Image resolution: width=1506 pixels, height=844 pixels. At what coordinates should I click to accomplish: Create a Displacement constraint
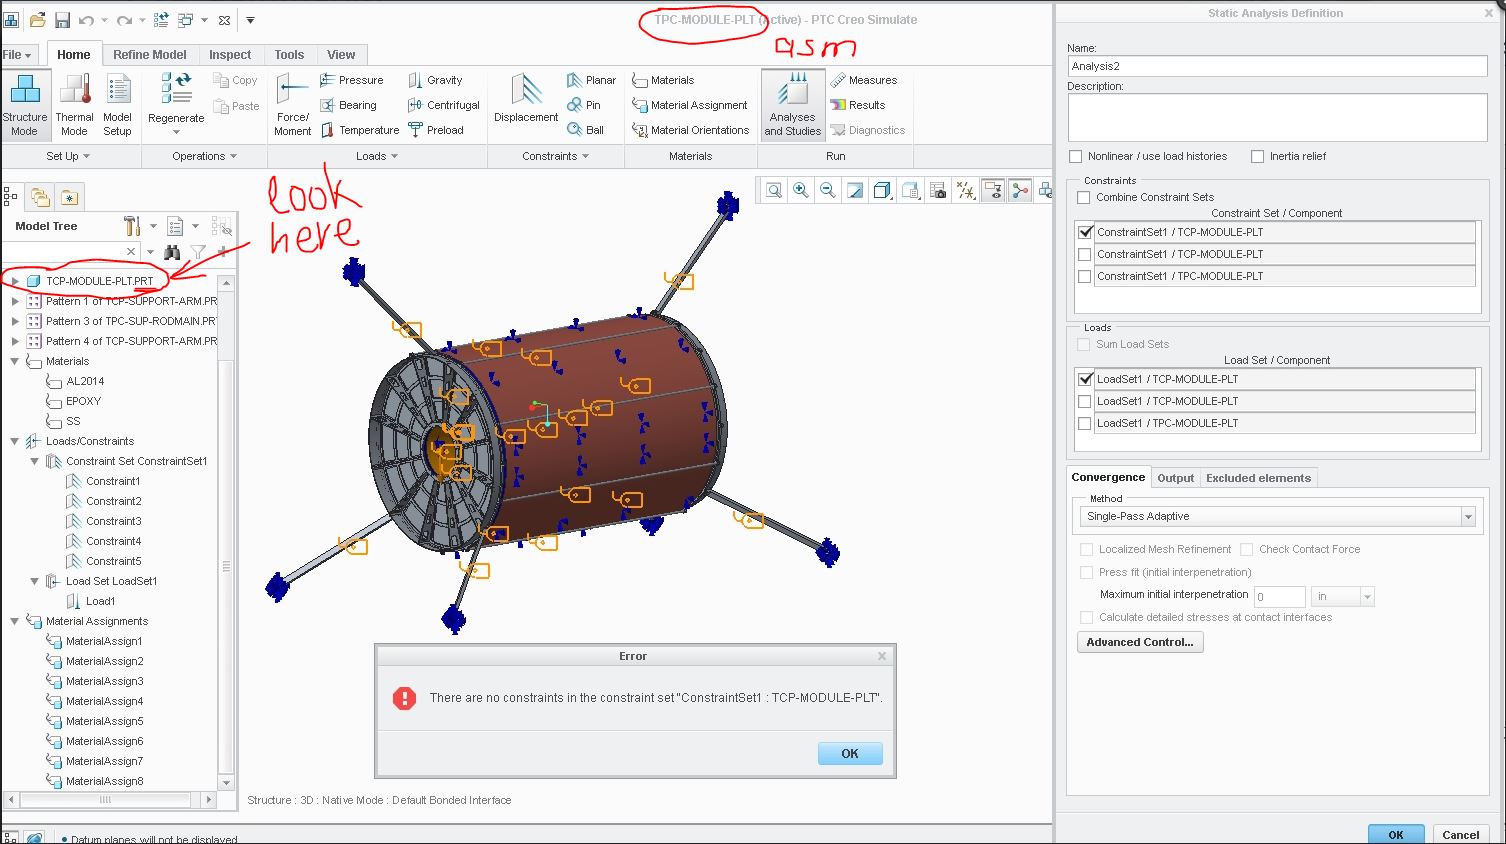(526, 99)
